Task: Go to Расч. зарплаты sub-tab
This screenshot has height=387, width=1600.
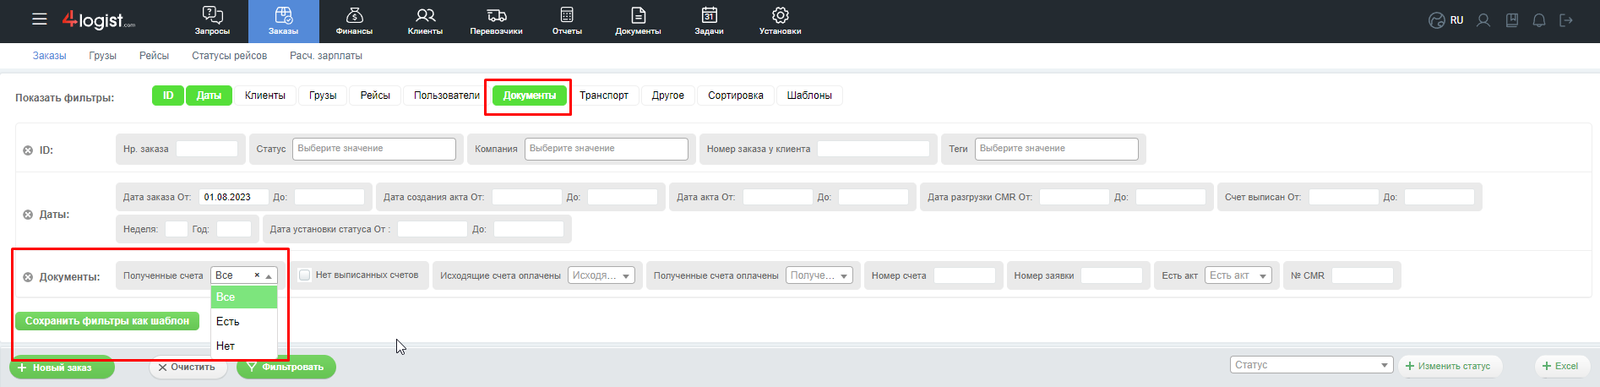Action: point(326,56)
